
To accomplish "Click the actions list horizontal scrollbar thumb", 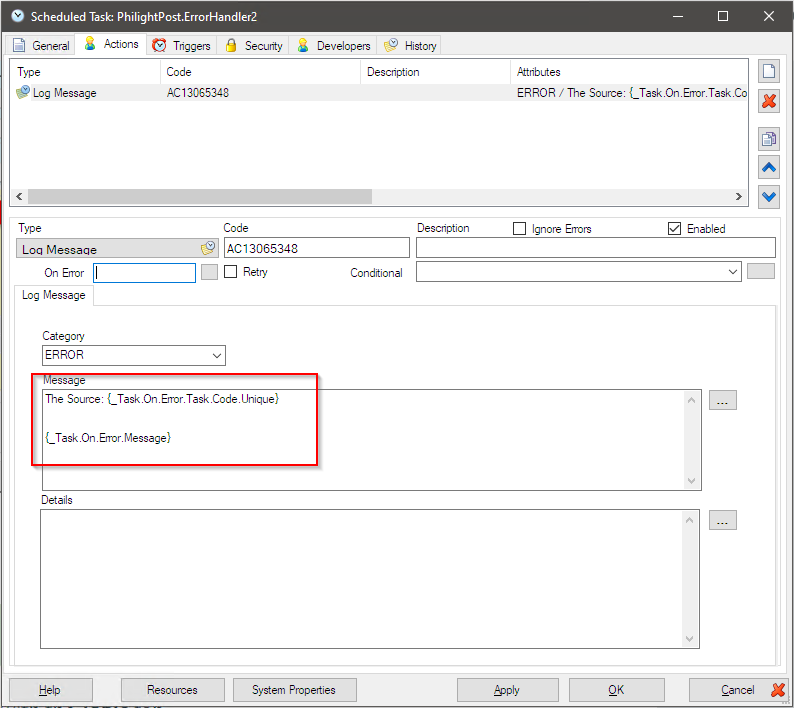I will (x=200, y=196).
